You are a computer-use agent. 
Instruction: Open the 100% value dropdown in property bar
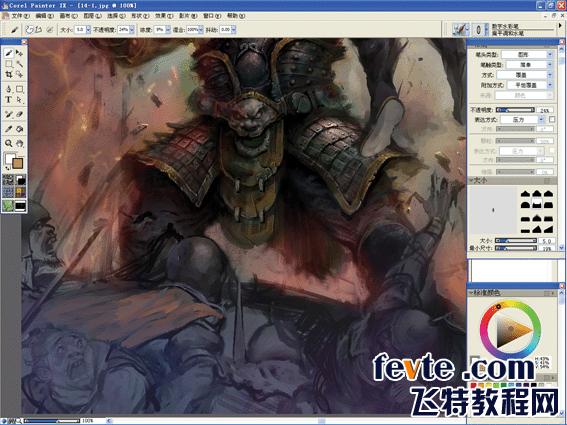[x=201, y=30]
